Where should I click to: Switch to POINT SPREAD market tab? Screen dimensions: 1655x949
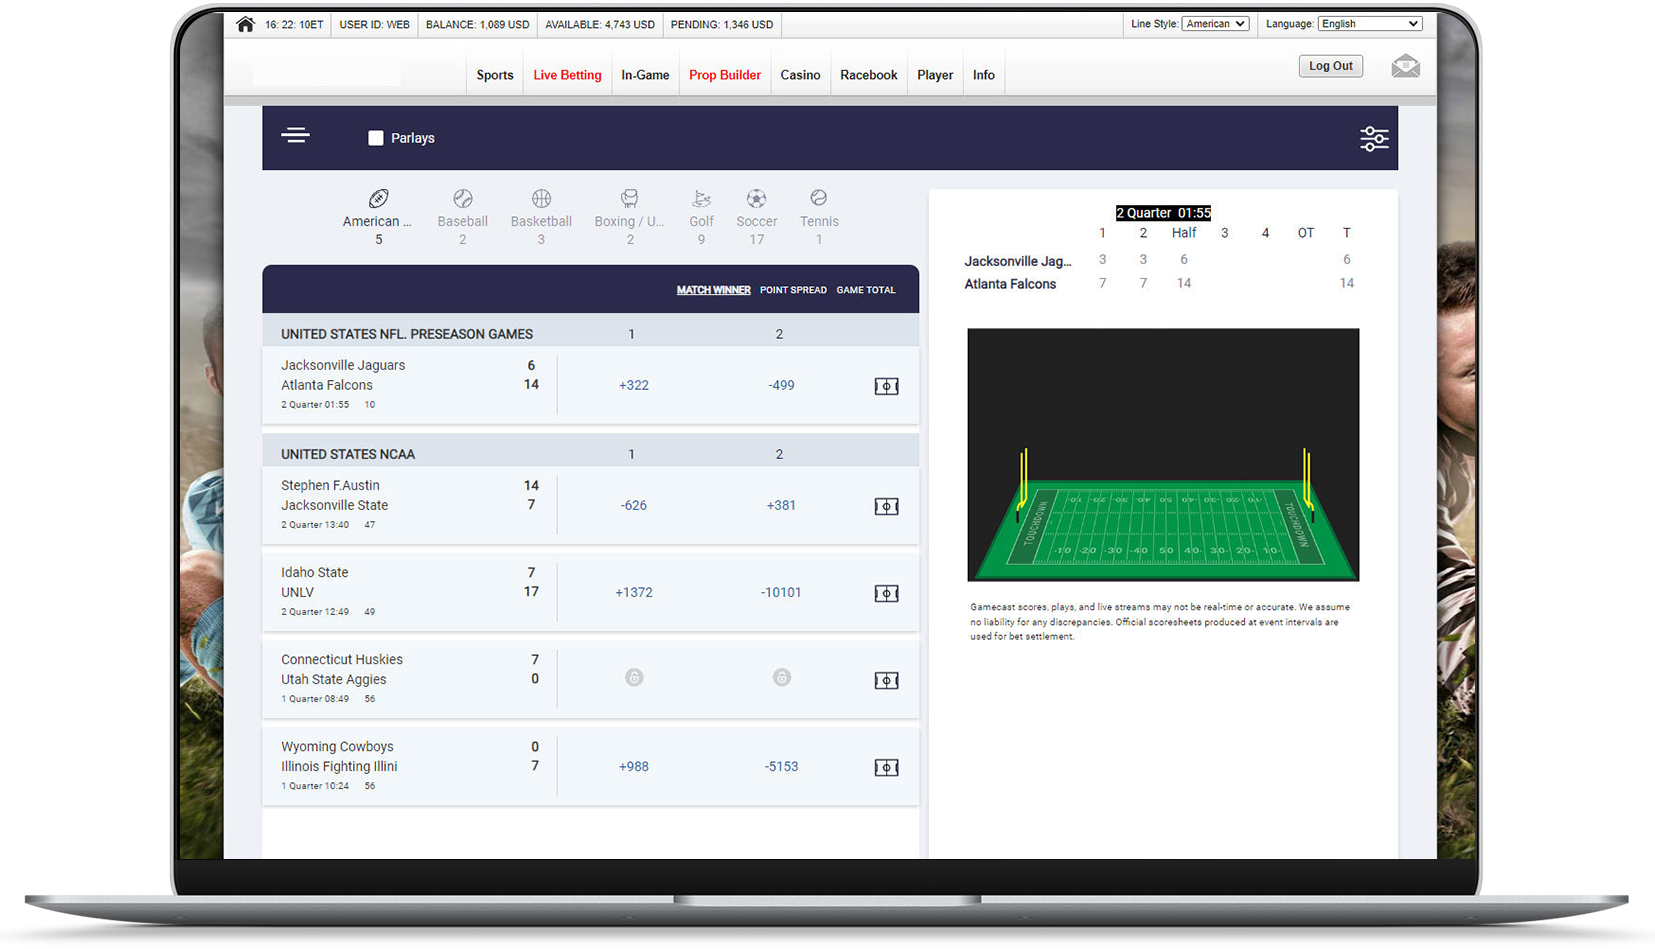(793, 290)
